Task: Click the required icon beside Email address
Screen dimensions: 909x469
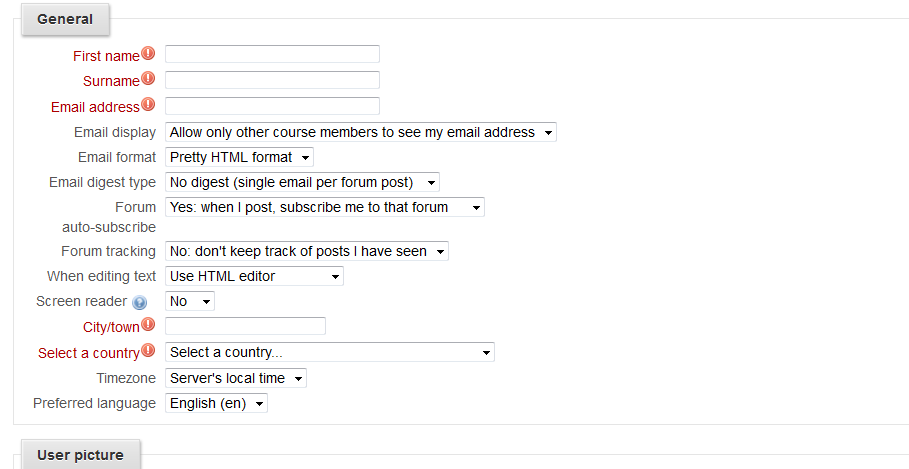Action: click(148, 104)
